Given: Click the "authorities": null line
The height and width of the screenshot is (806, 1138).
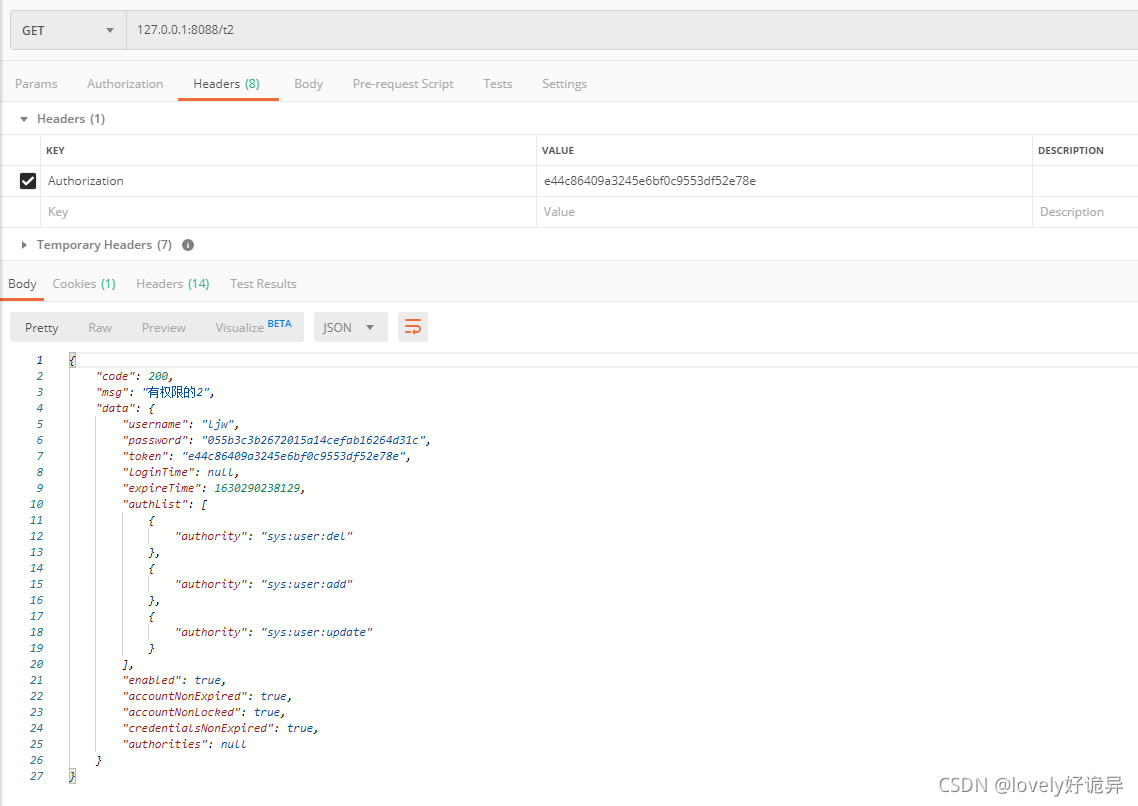Looking at the screenshot, I should point(184,744).
